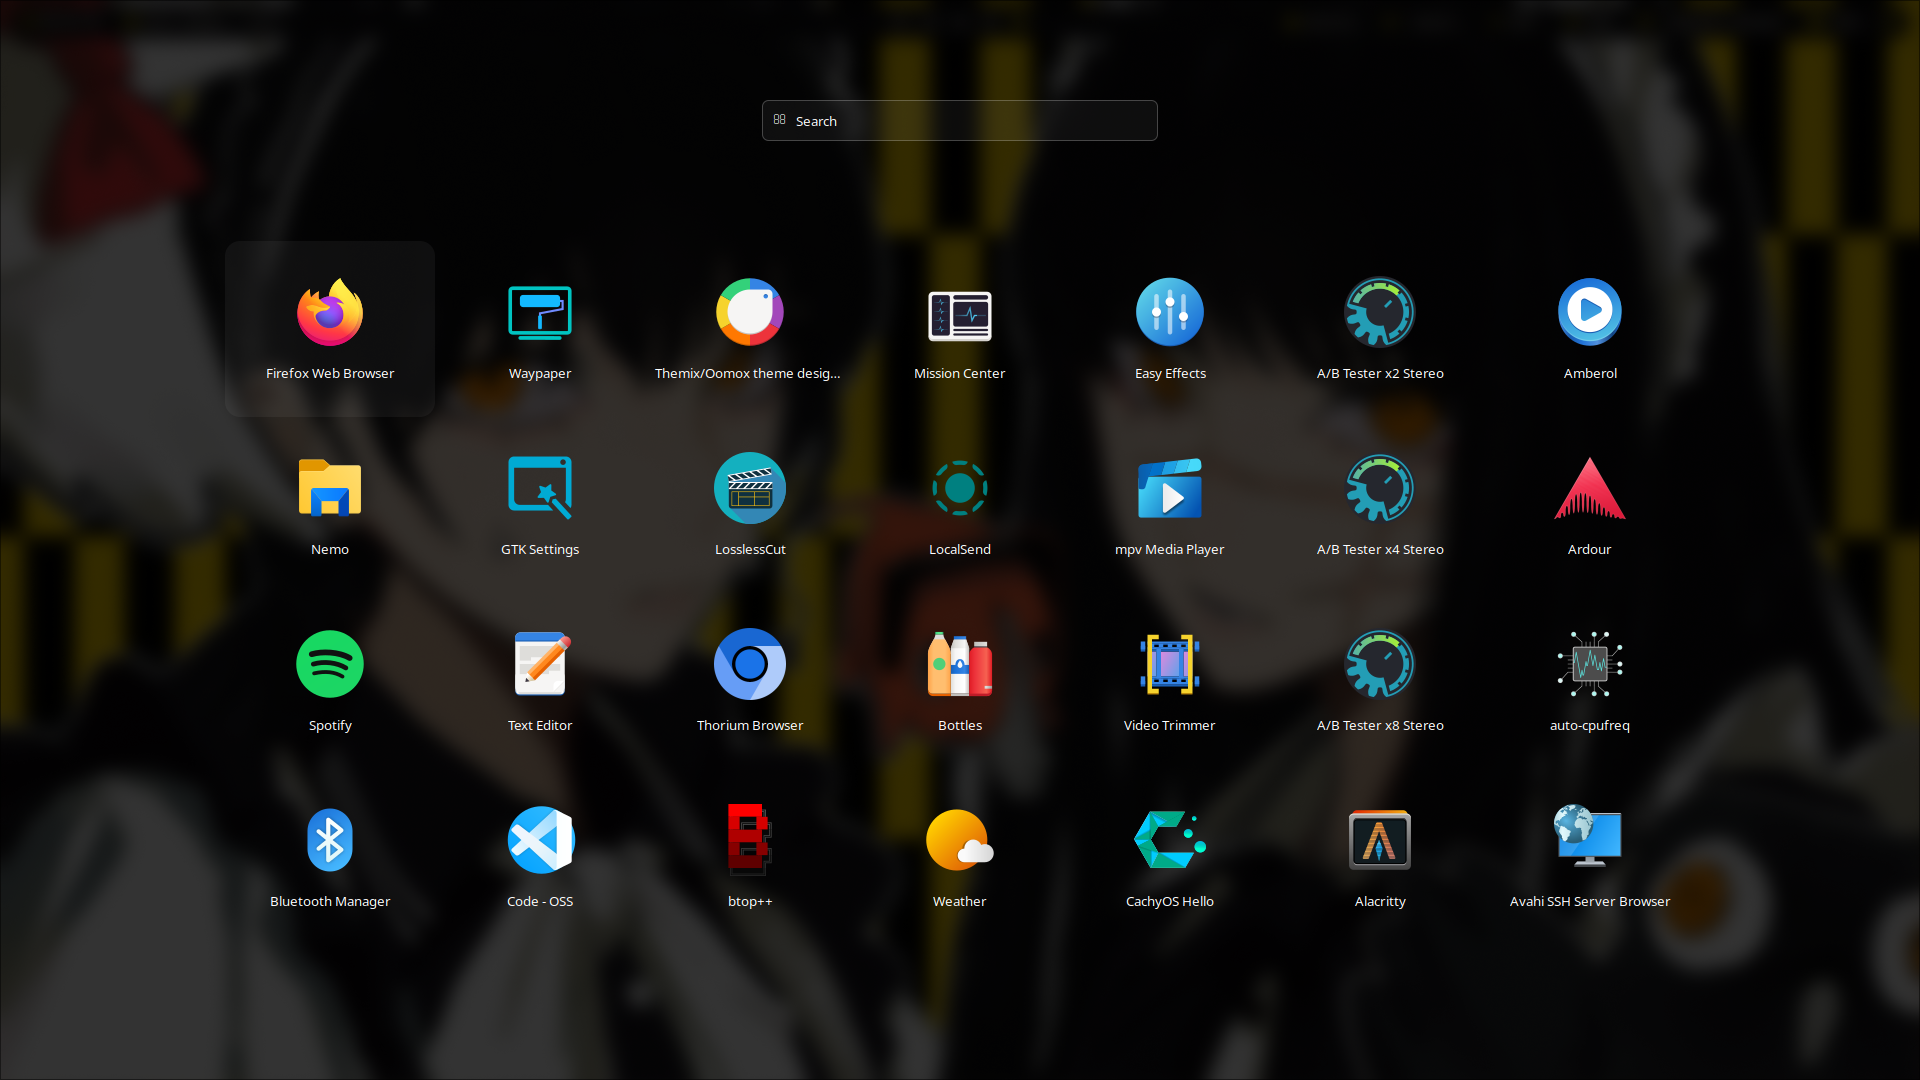Launch Alacritty terminal
Image resolution: width=1920 pixels, height=1080 pixels.
(x=1379, y=841)
